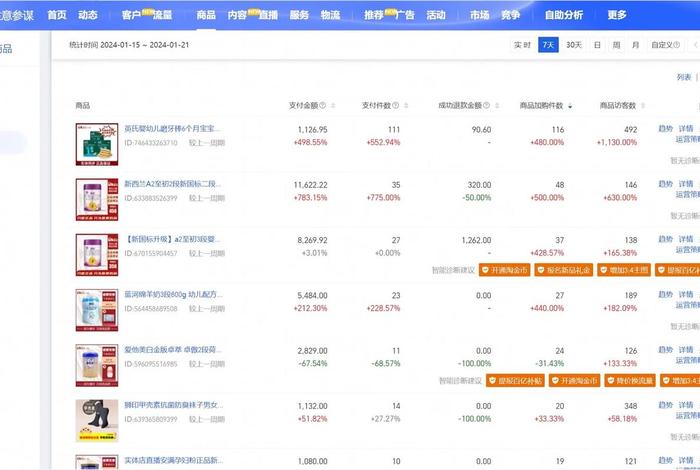Switch to 物流 tab

[330, 15]
